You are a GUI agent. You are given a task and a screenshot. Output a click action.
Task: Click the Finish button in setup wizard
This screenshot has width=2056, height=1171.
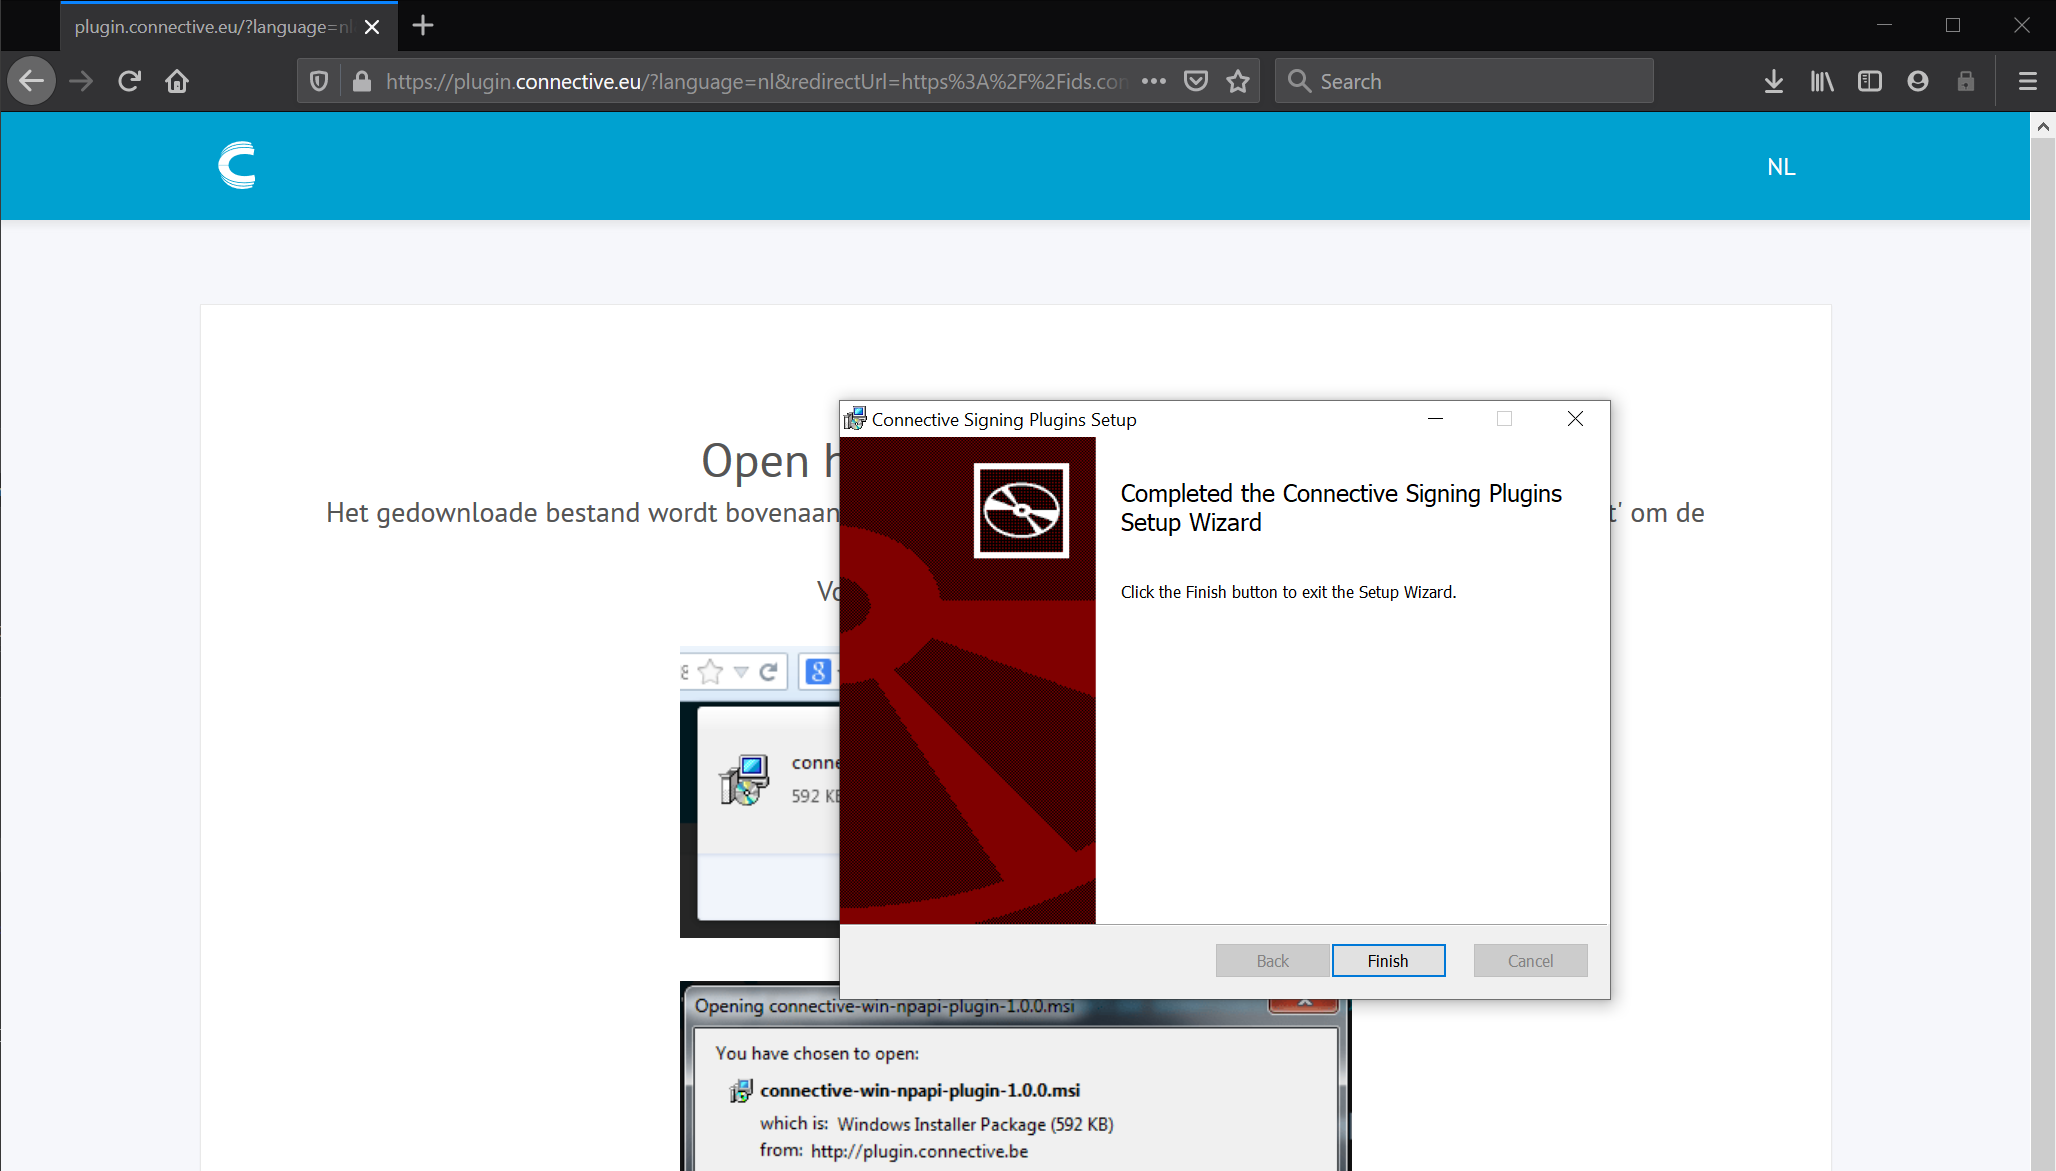click(x=1388, y=960)
